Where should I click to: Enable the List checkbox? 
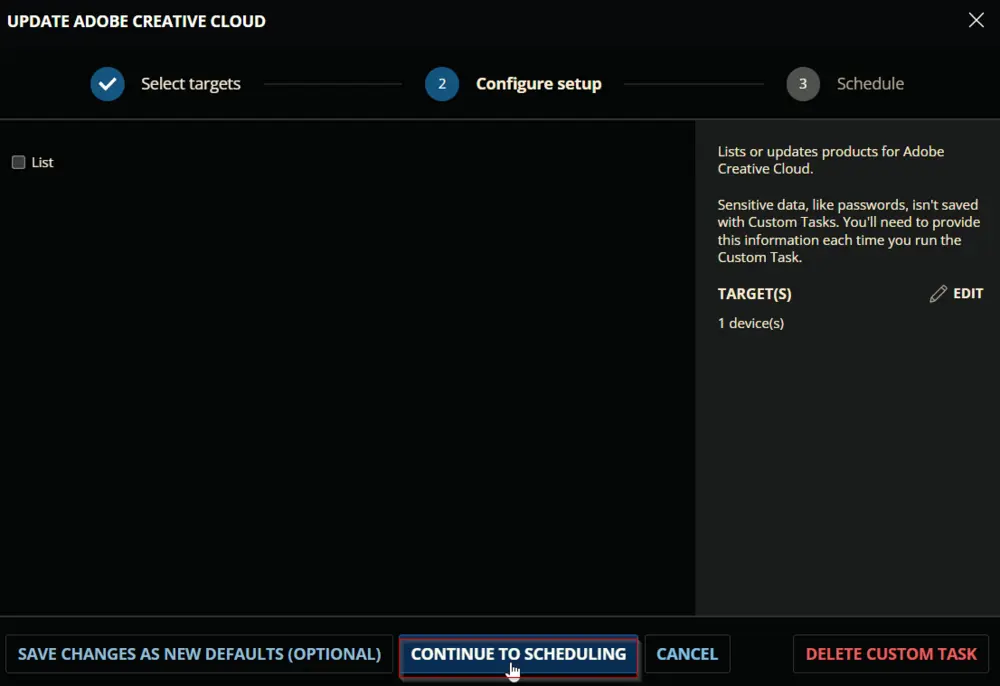[x=18, y=162]
